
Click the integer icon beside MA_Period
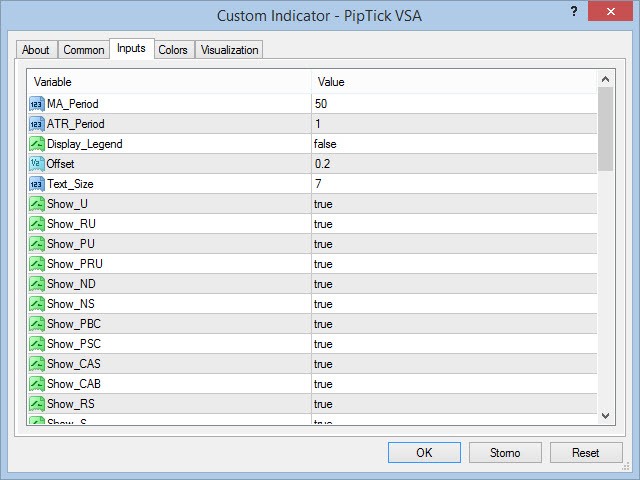coord(37,104)
